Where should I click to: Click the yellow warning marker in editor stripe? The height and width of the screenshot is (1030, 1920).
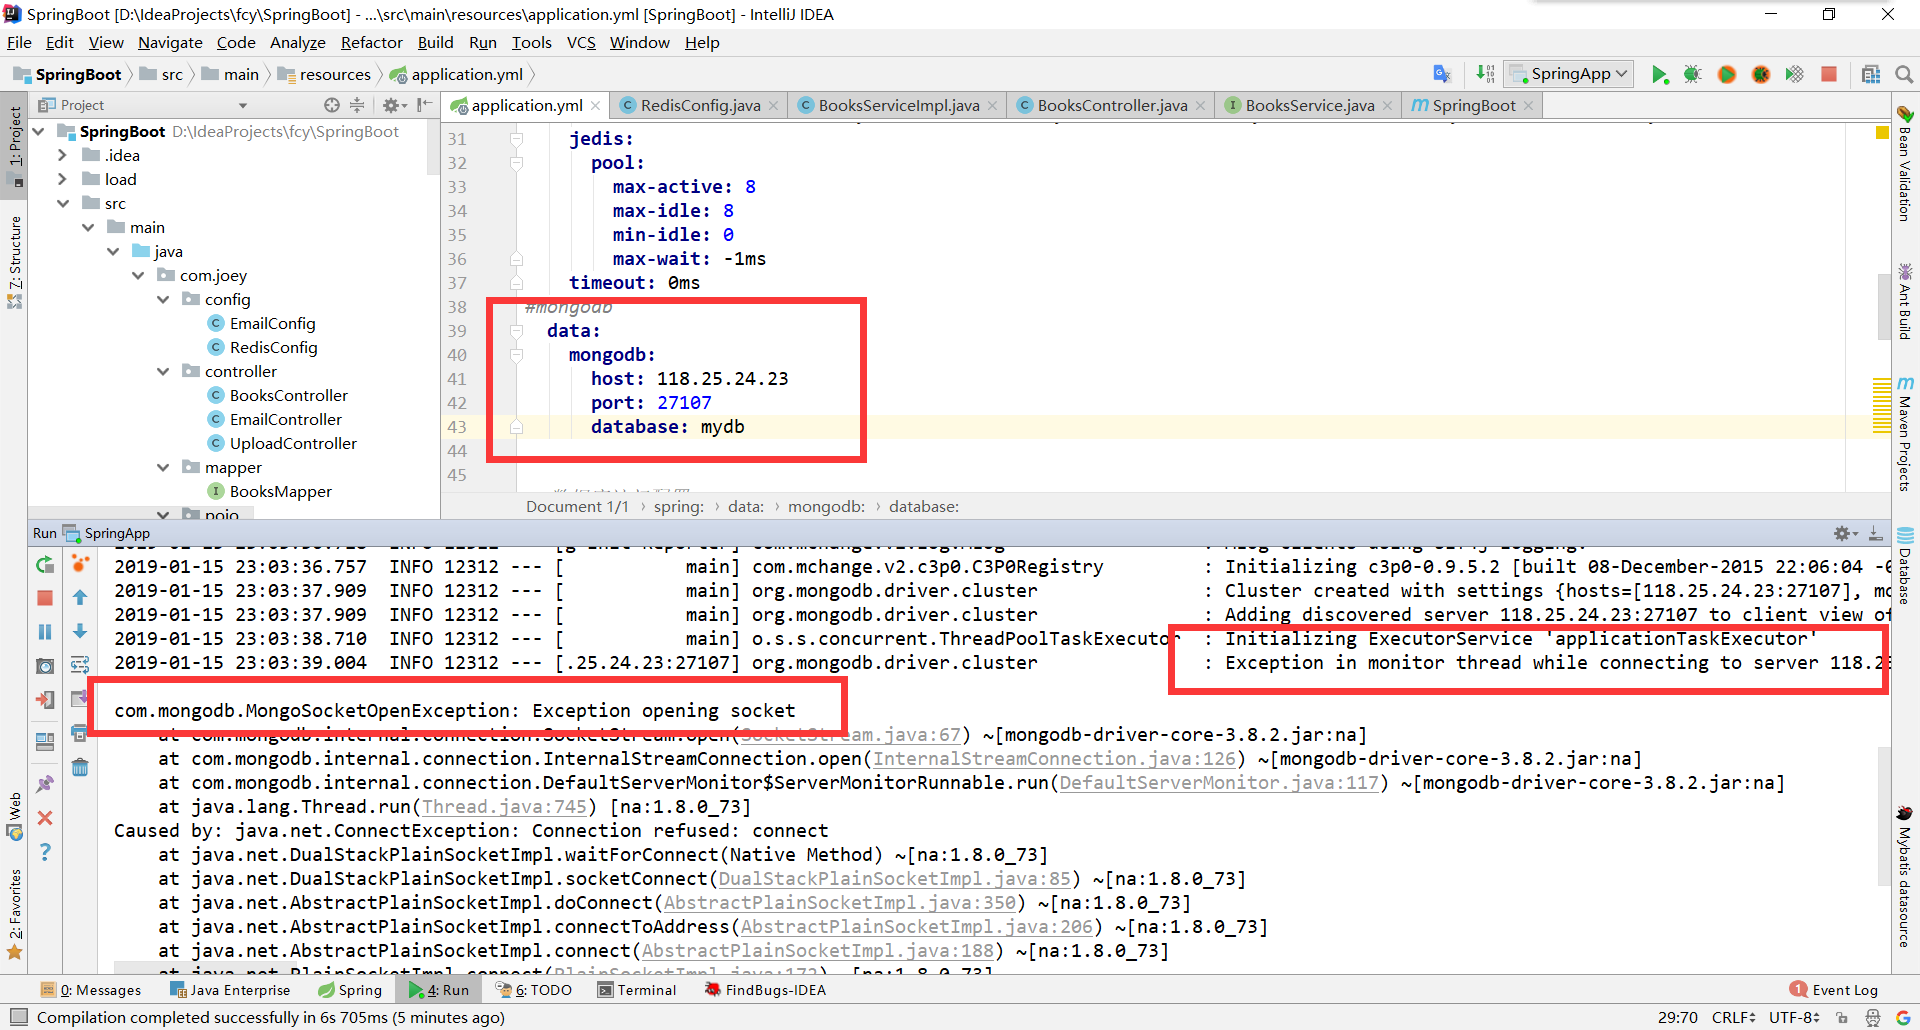[x=1882, y=132]
